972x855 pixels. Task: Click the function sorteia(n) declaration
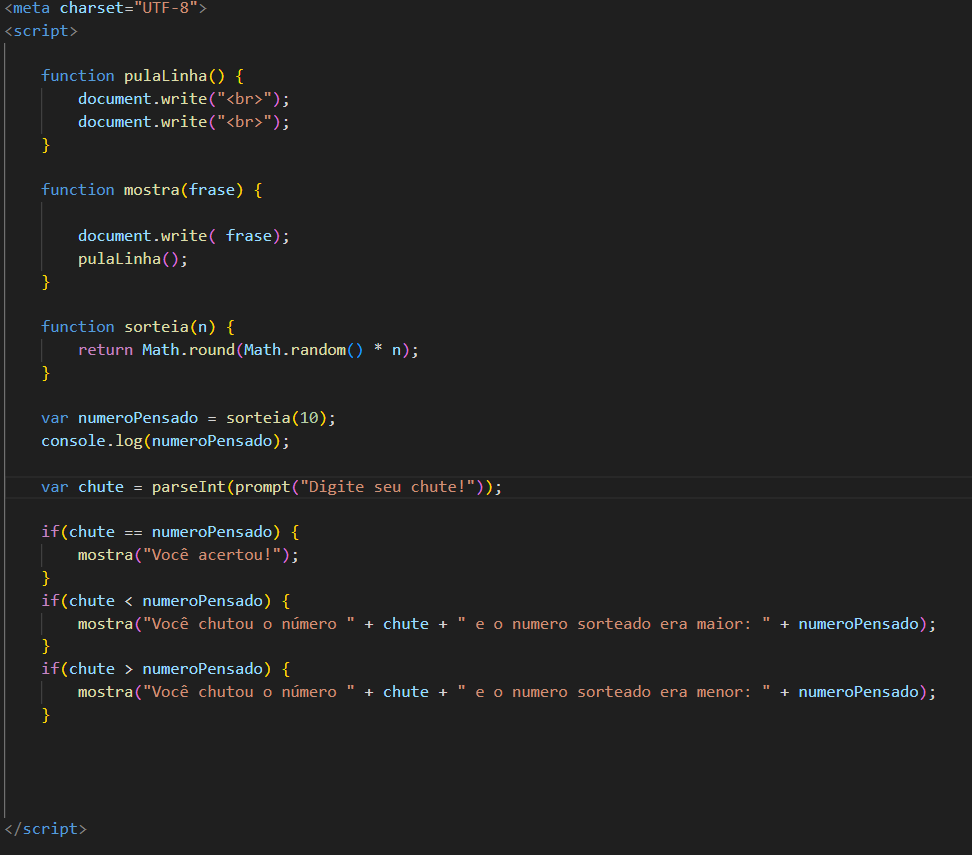pyautogui.click(x=138, y=327)
